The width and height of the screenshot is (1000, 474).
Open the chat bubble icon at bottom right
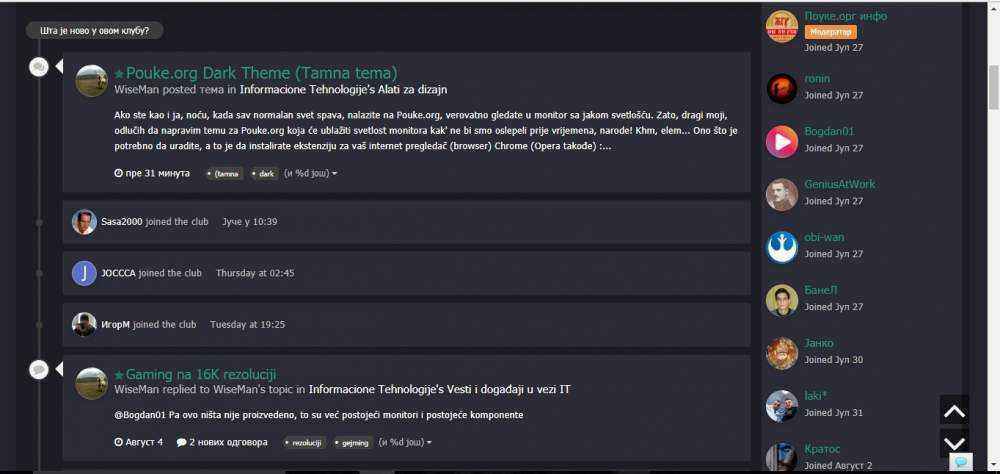tap(961, 462)
